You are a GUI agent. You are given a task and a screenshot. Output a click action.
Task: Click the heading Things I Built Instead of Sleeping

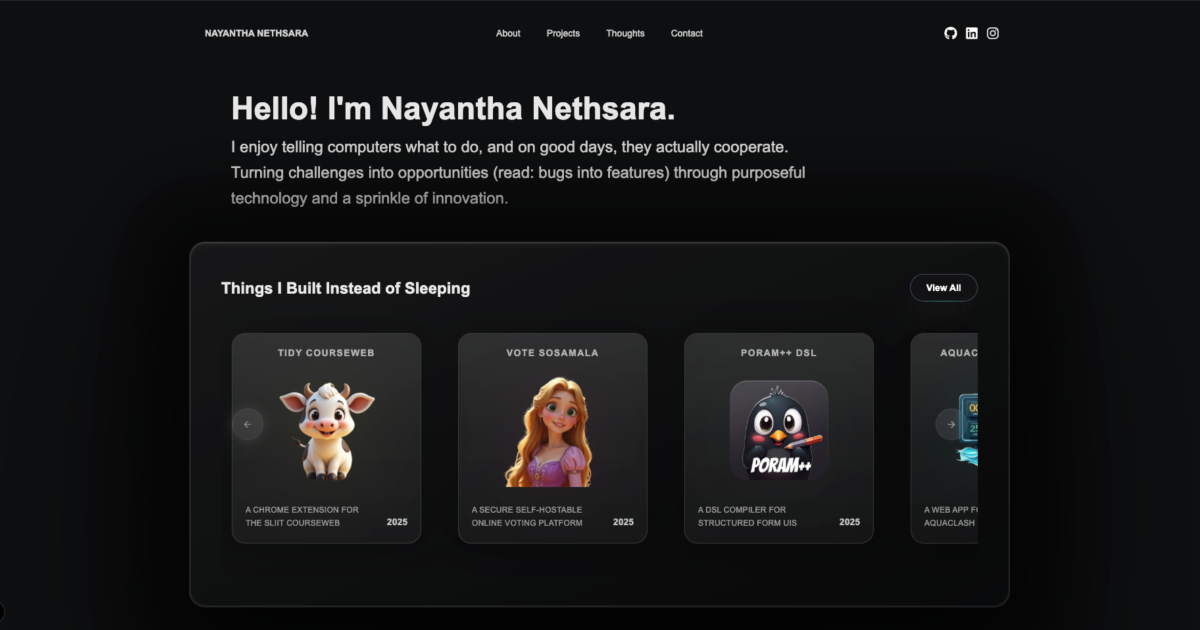[x=345, y=288]
